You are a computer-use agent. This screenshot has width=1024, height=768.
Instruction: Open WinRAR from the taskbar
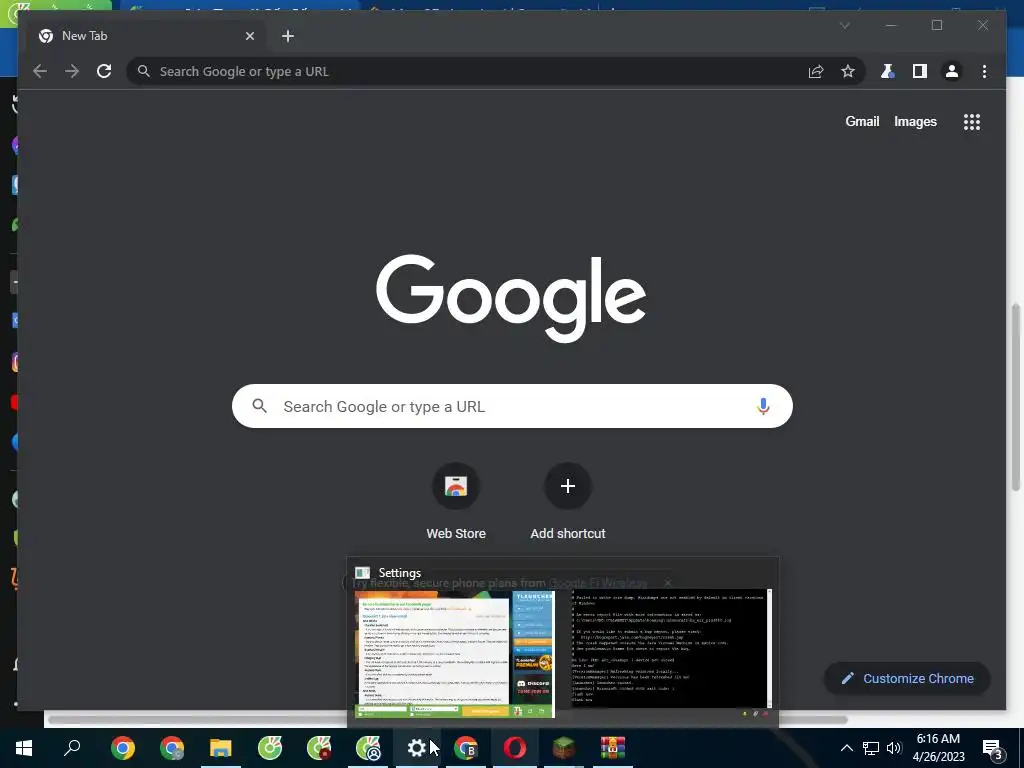[x=613, y=748]
